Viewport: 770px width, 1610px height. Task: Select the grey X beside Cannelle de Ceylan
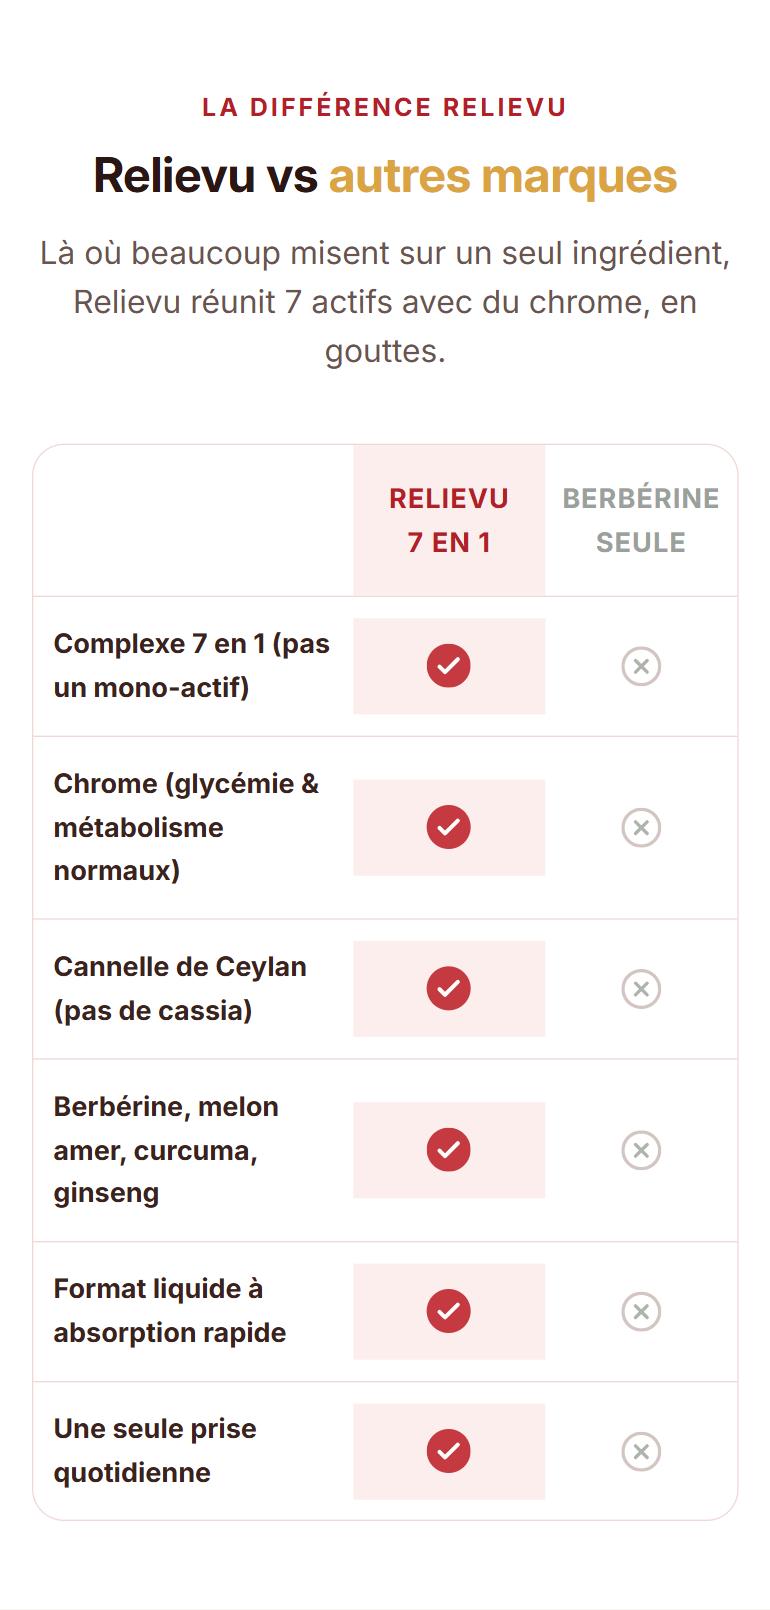pos(641,988)
